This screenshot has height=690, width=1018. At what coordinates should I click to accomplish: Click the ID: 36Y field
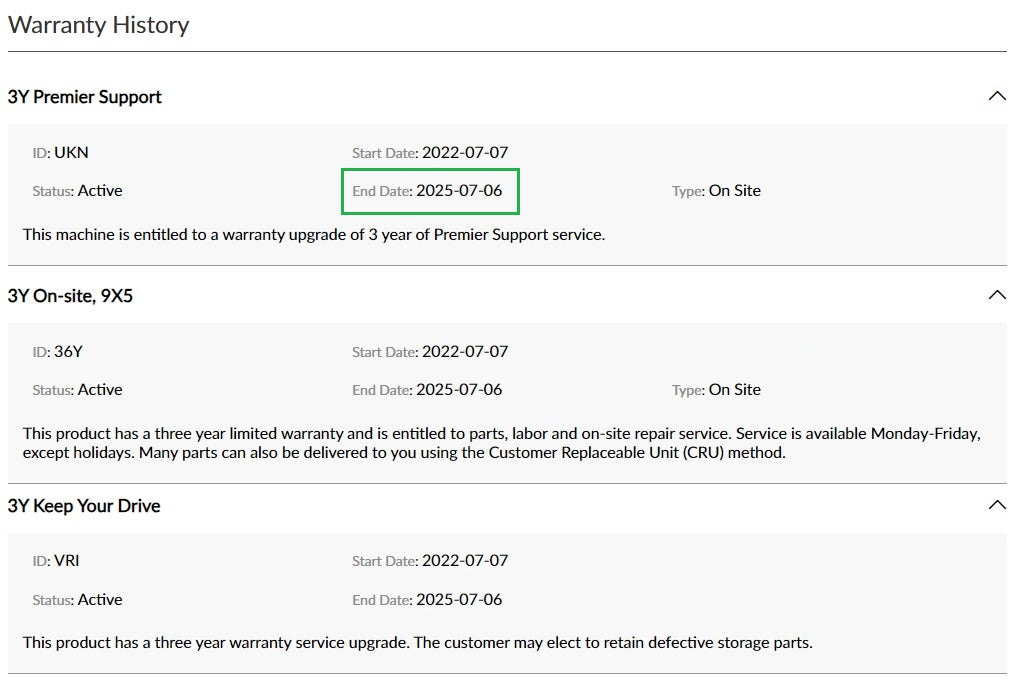pyautogui.click(x=58, y=352)
